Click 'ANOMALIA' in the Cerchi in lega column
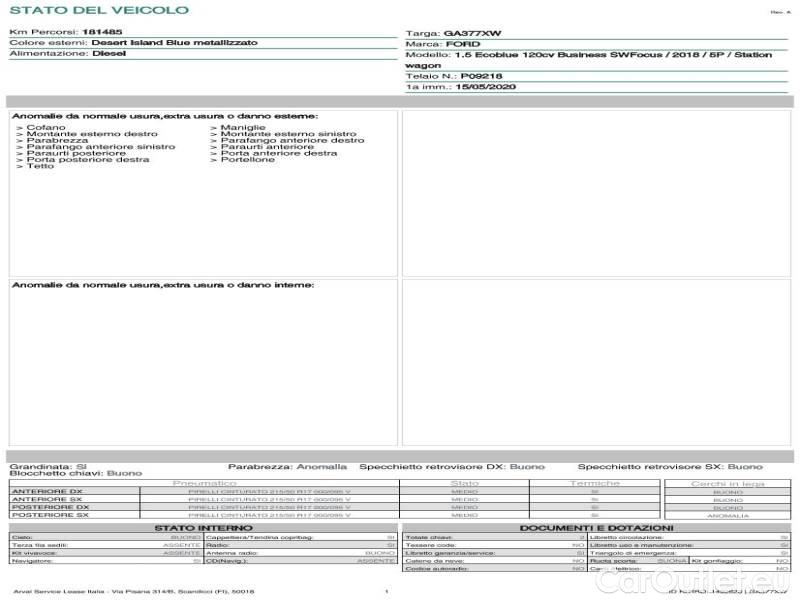Viewport: 800px width, 600px height. (x=728, y=516)
